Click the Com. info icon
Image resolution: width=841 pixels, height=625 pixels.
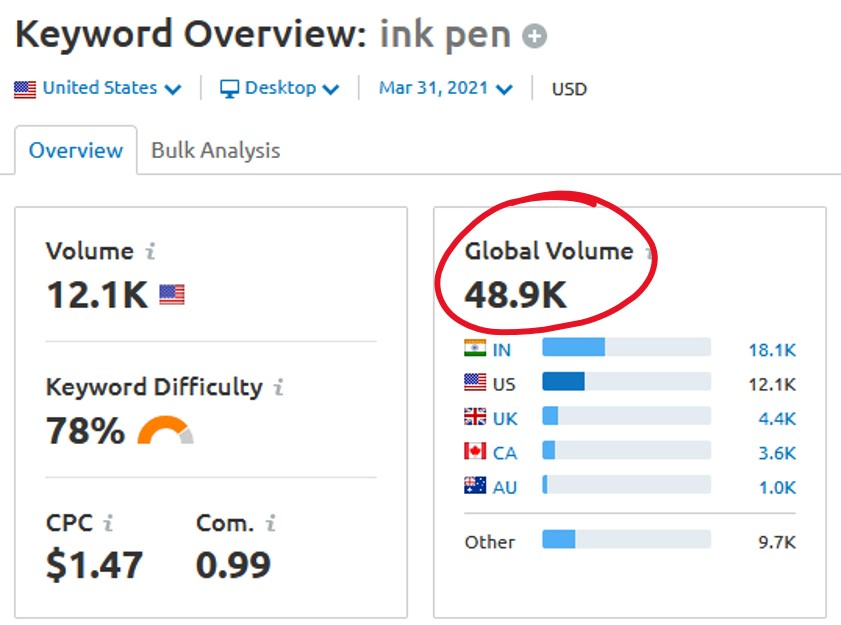(x=271, y=523)
